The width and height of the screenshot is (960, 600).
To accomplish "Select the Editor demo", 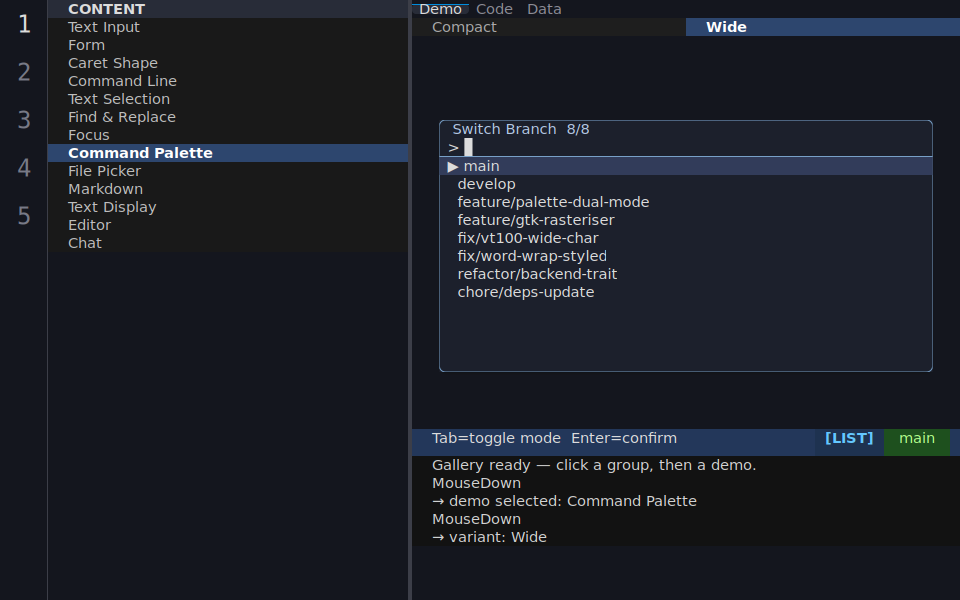I will tap(228, 225).
